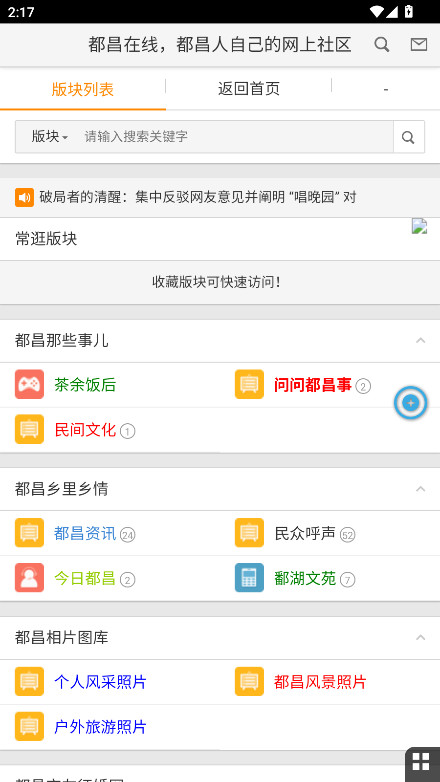Viewport: 440px width, 782px height.
Task: Tap the orange speaker announcement icon
Action: pos(24,197)
